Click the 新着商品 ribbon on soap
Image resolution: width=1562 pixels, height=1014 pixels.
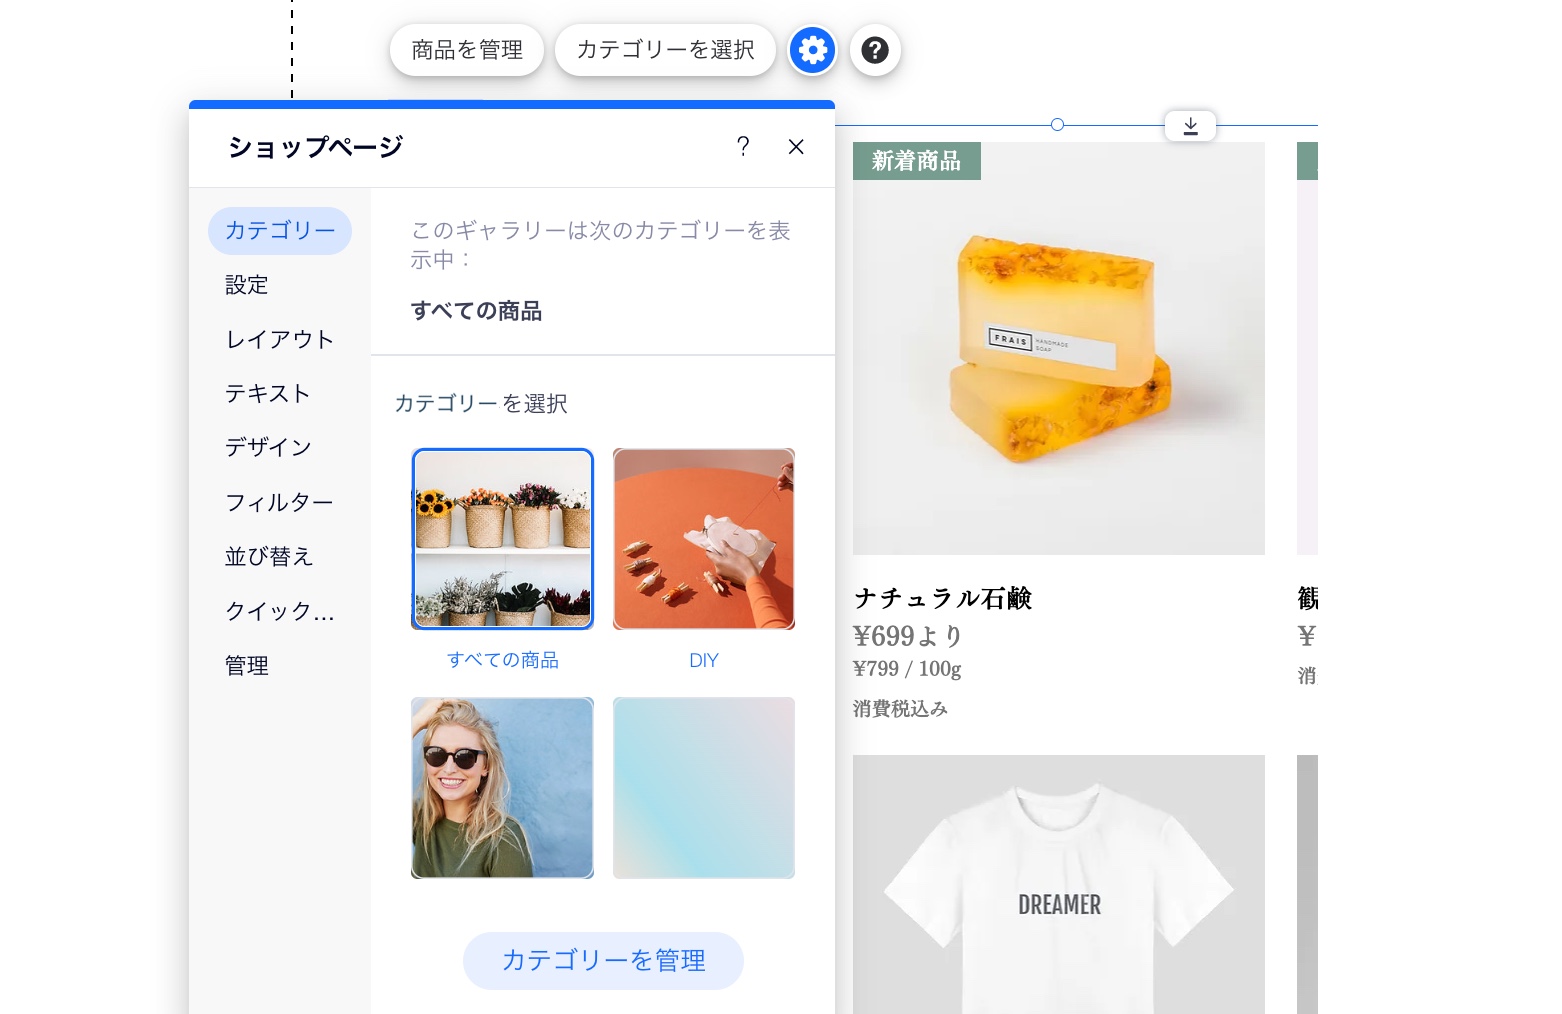coord(917,161)
